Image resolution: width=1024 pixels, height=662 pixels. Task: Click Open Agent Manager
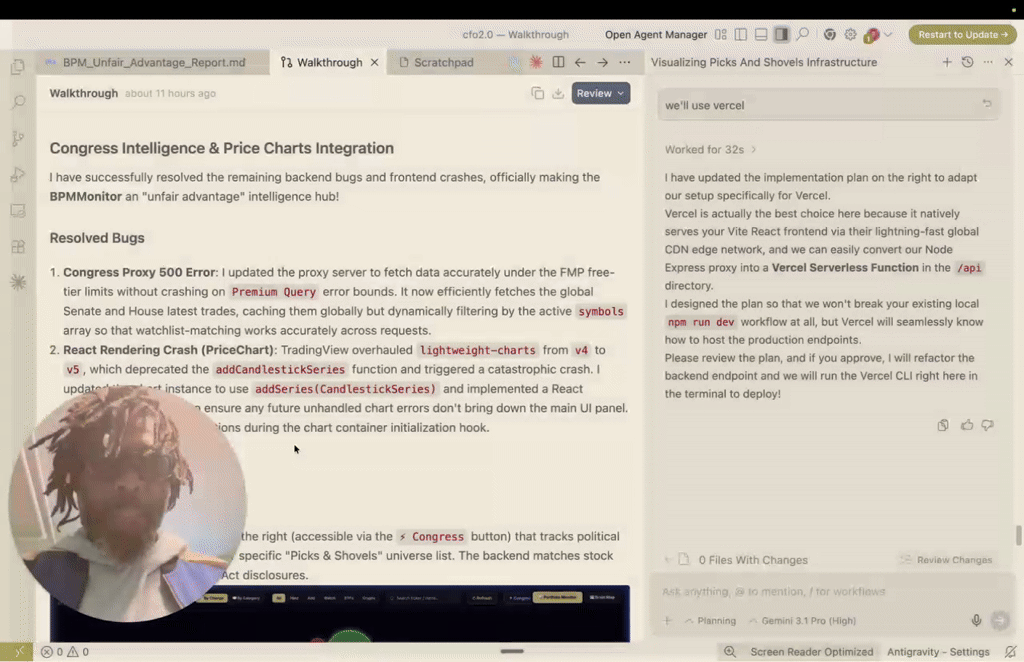[x=656, y=35]
